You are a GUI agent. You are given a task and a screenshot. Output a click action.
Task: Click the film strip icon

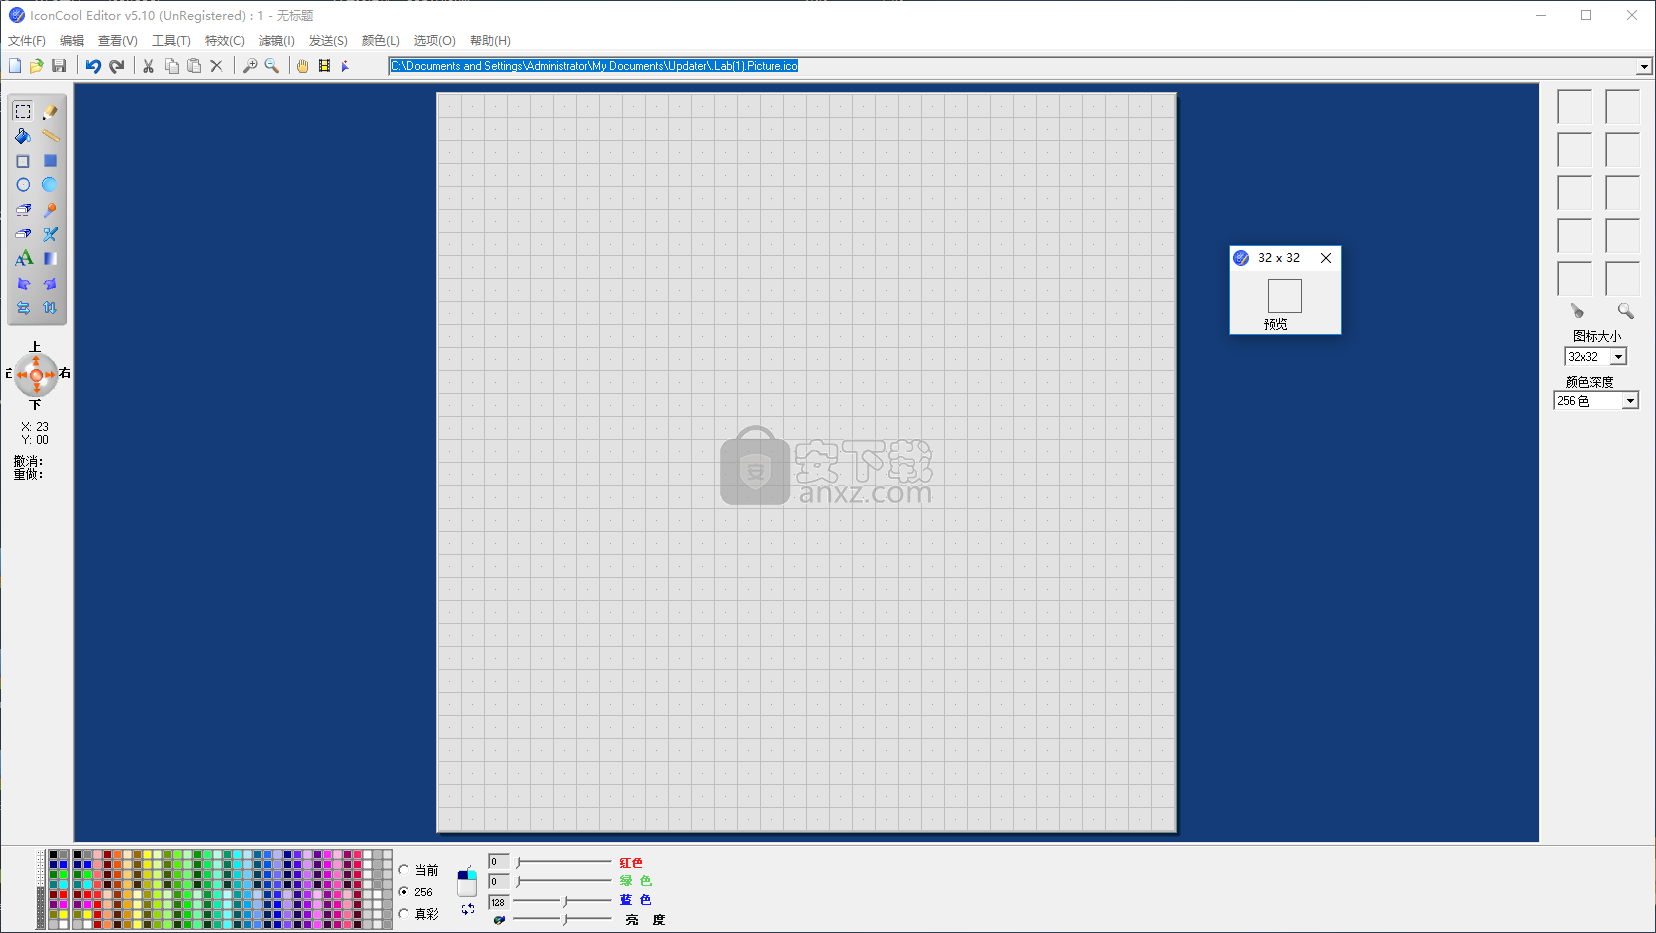[324, 66]
